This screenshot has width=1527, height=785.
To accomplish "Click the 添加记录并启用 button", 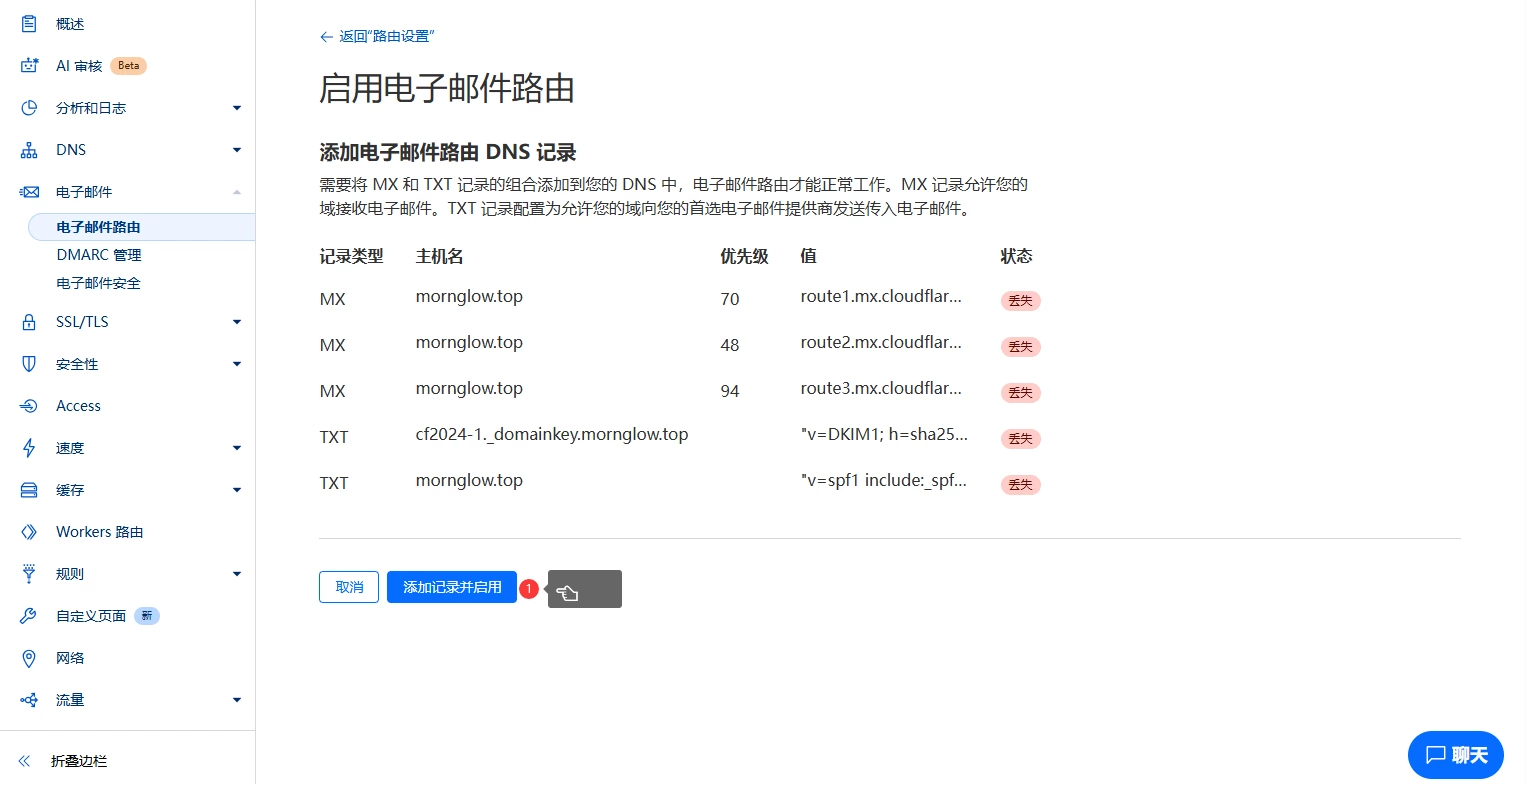I will coord(451,587).
